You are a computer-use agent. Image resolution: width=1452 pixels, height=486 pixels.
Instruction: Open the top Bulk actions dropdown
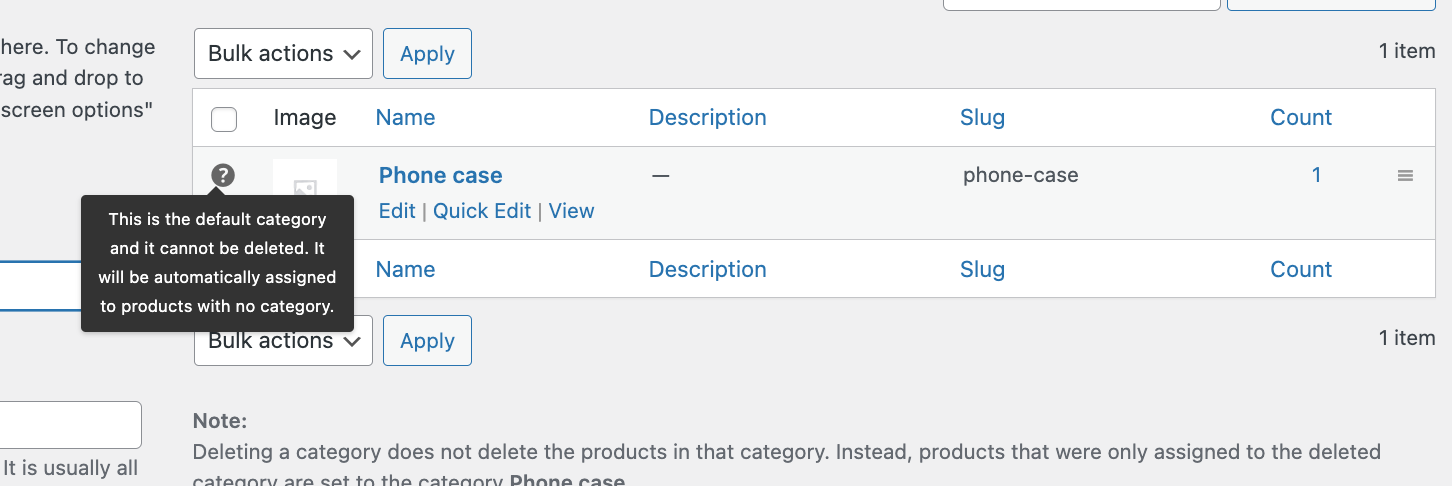[283, 54]
